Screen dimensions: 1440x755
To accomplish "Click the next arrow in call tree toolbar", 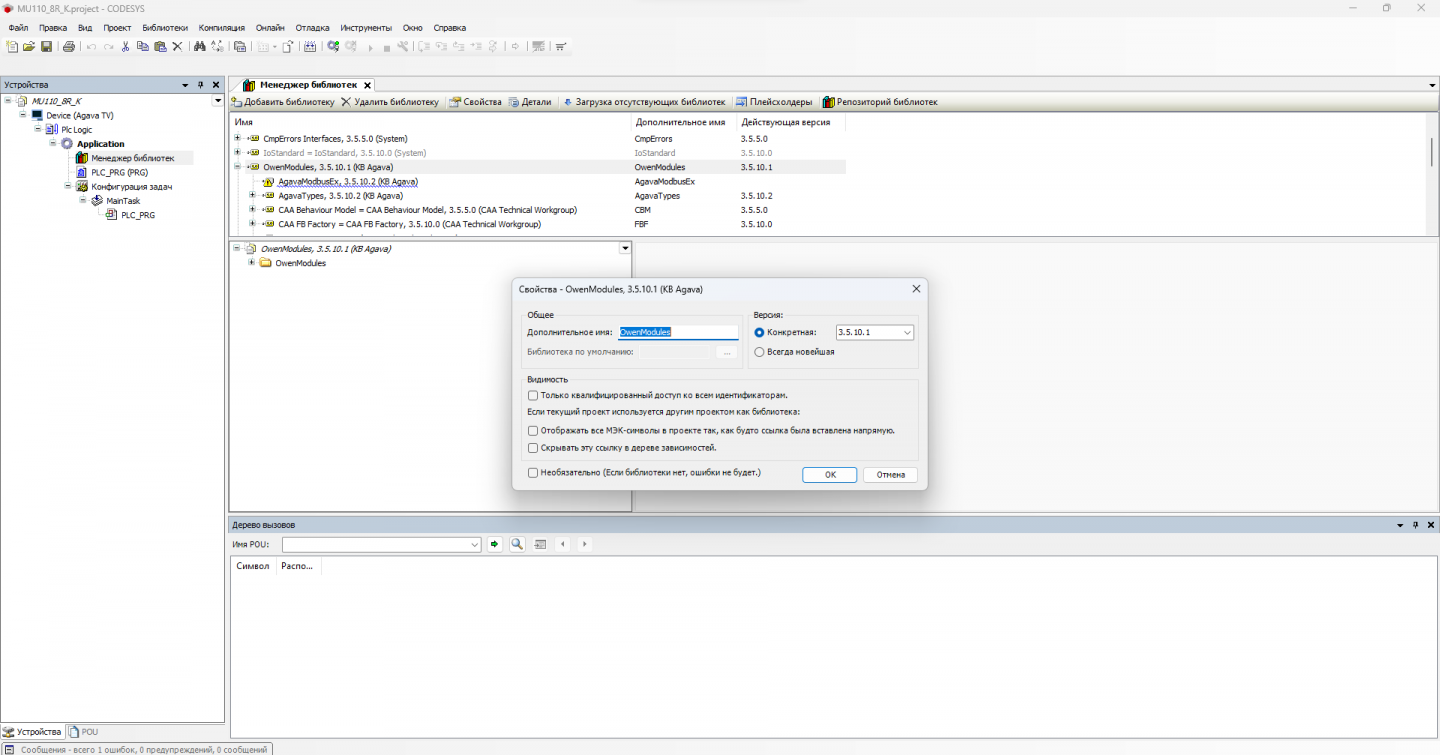I will click(584, 544).
